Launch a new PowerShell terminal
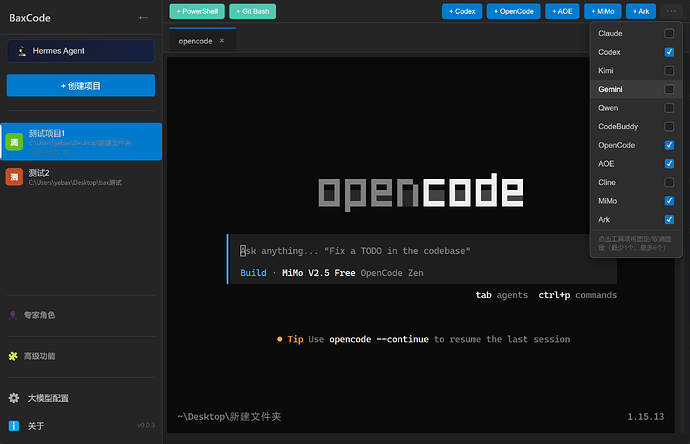Screen dimensions: 690x444 tap(197, 11)
